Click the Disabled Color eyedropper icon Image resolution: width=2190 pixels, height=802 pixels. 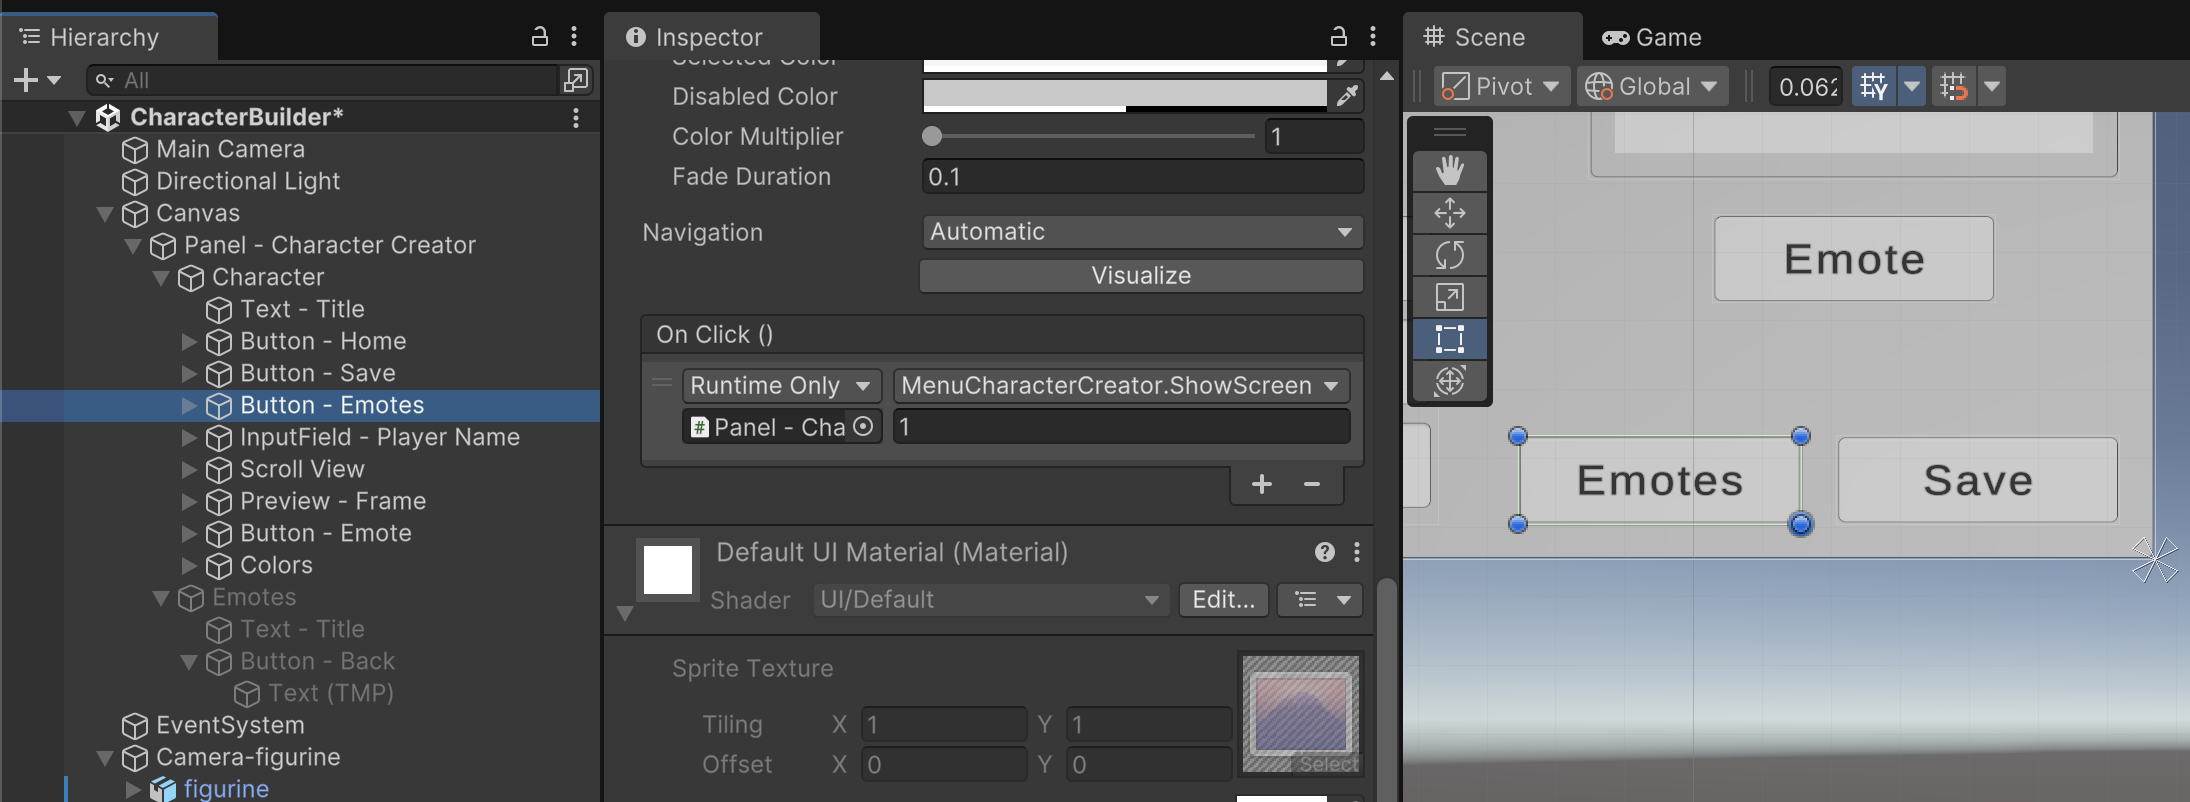(x=1347, y=96)
